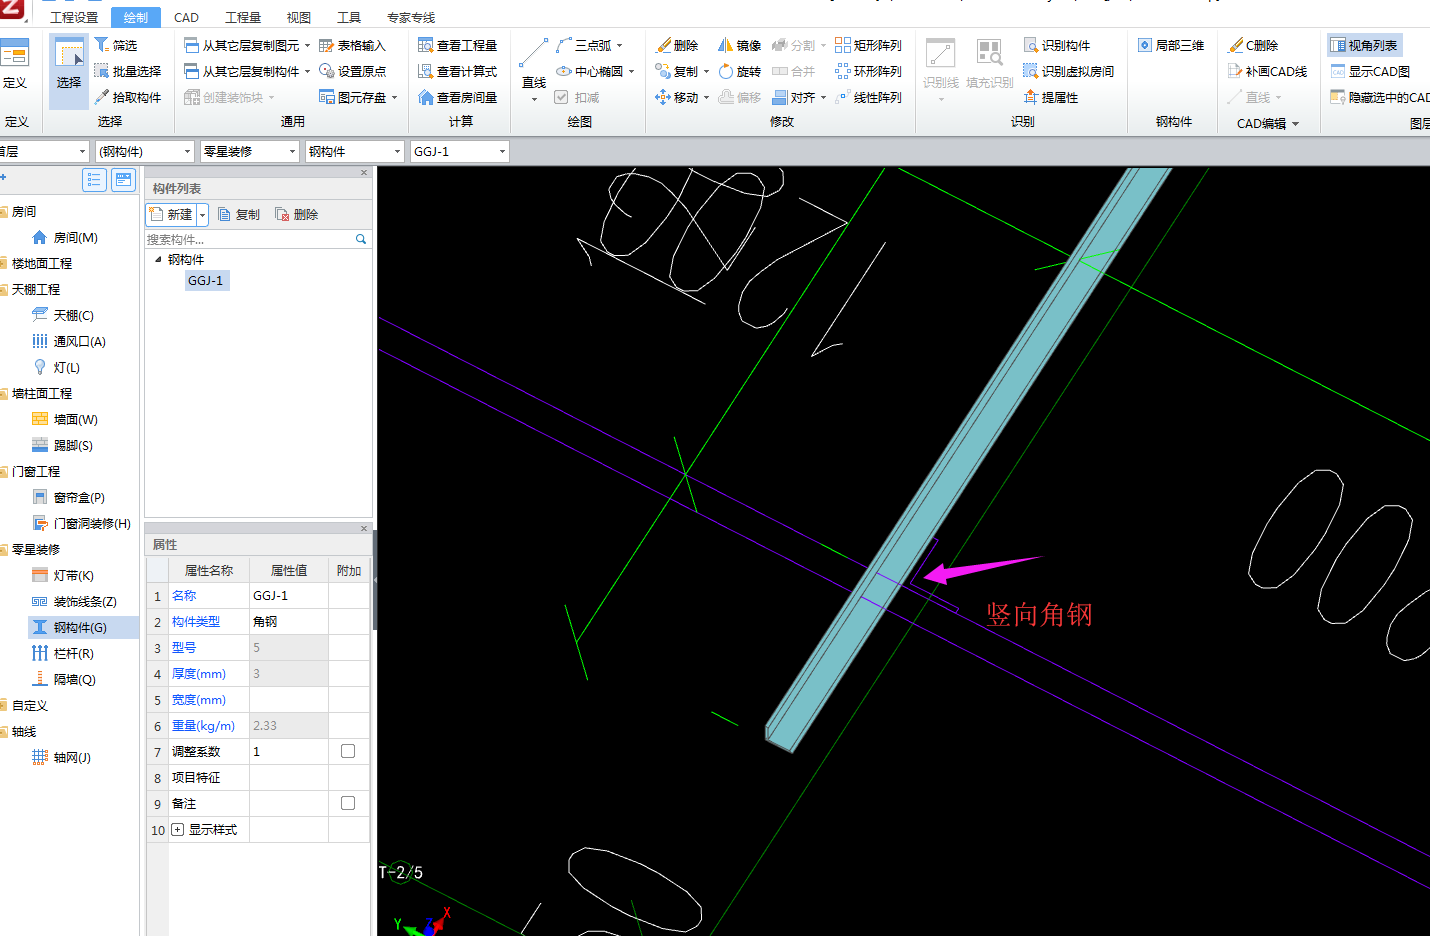Viewport: 1430px width, 936px height.
Task: Toggle 调整系数 row 附加 checkbox
Action: click(348, 751)
